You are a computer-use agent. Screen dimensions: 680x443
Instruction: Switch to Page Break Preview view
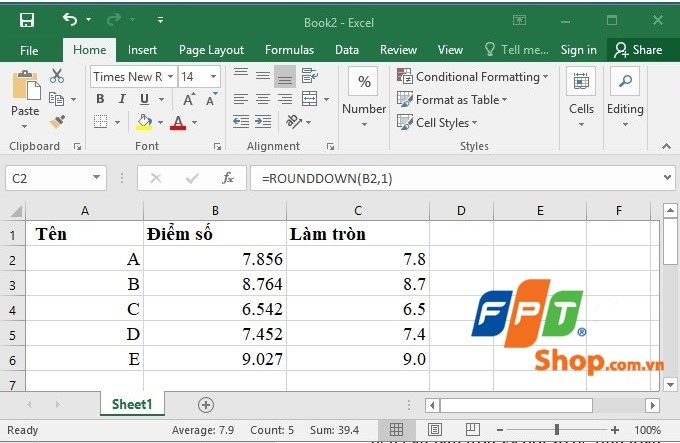[x=472, y=430]
